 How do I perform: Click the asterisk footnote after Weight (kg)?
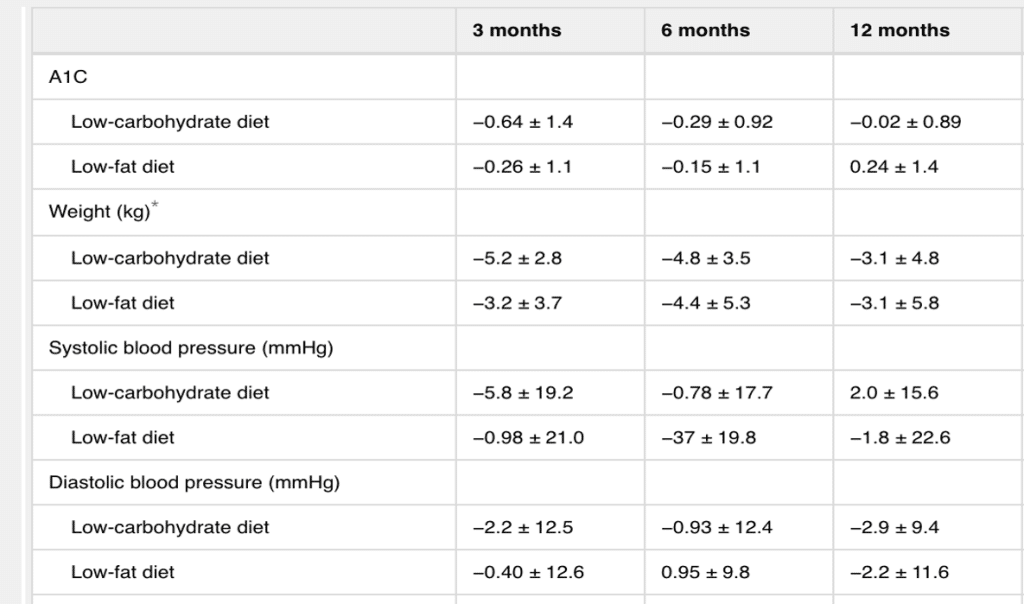point(155,206)
